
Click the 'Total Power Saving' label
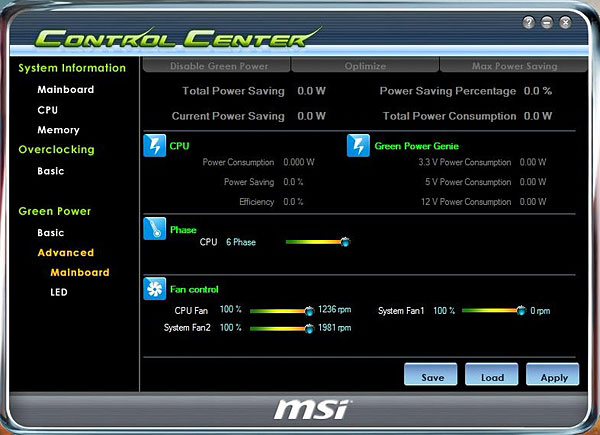[233, 91]
